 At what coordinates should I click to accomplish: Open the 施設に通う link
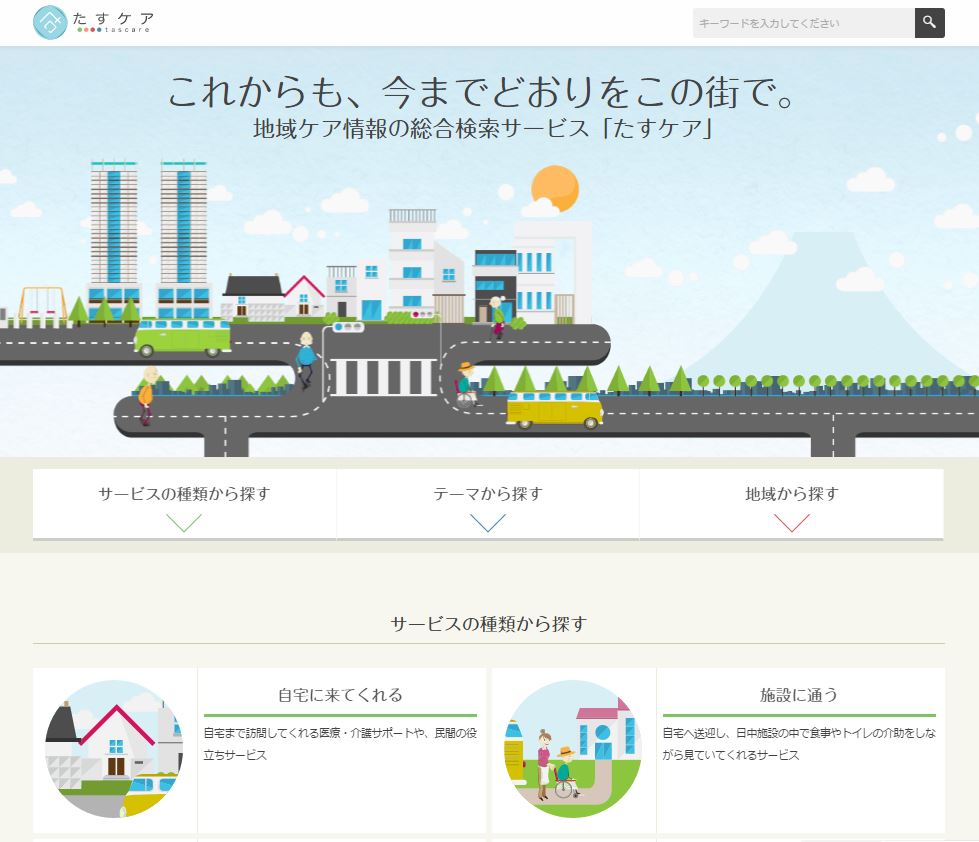point(799,695)
